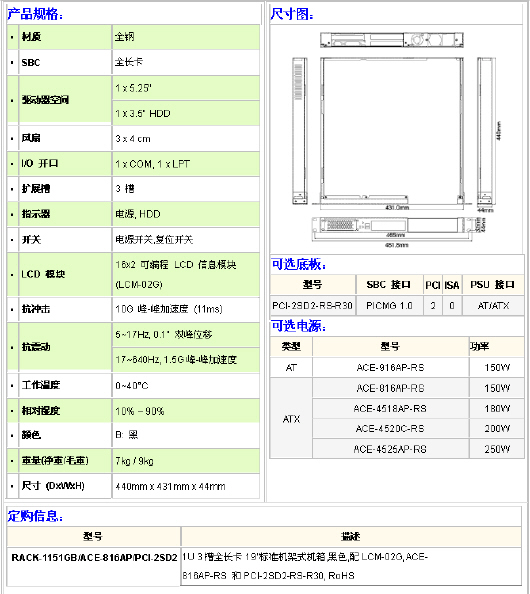Select the ACE-816AP-RS power model
This screenshot has height=594, width=530.
pyautogui.click(x=391, y=388)
